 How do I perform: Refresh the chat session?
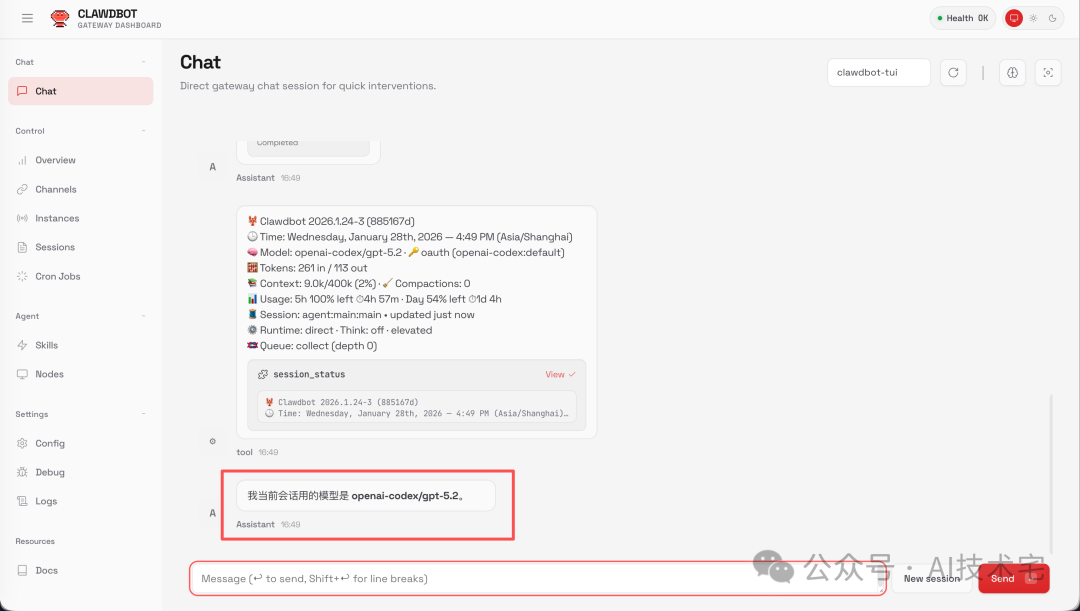(953, 72)
